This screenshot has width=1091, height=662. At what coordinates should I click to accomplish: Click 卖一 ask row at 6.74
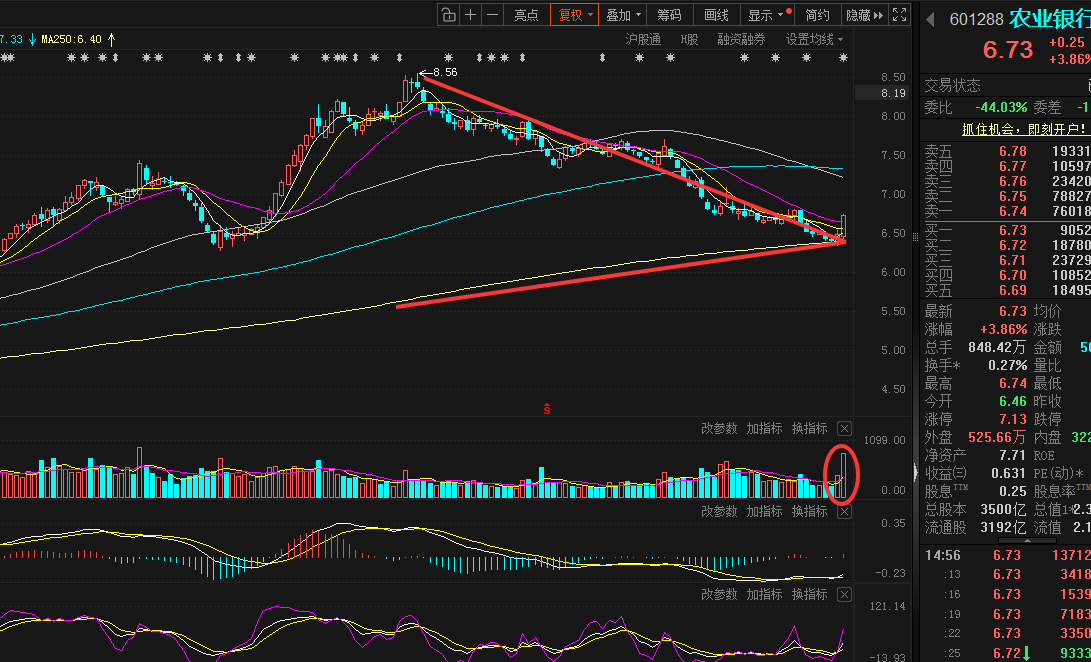[x=1007, y=211]
